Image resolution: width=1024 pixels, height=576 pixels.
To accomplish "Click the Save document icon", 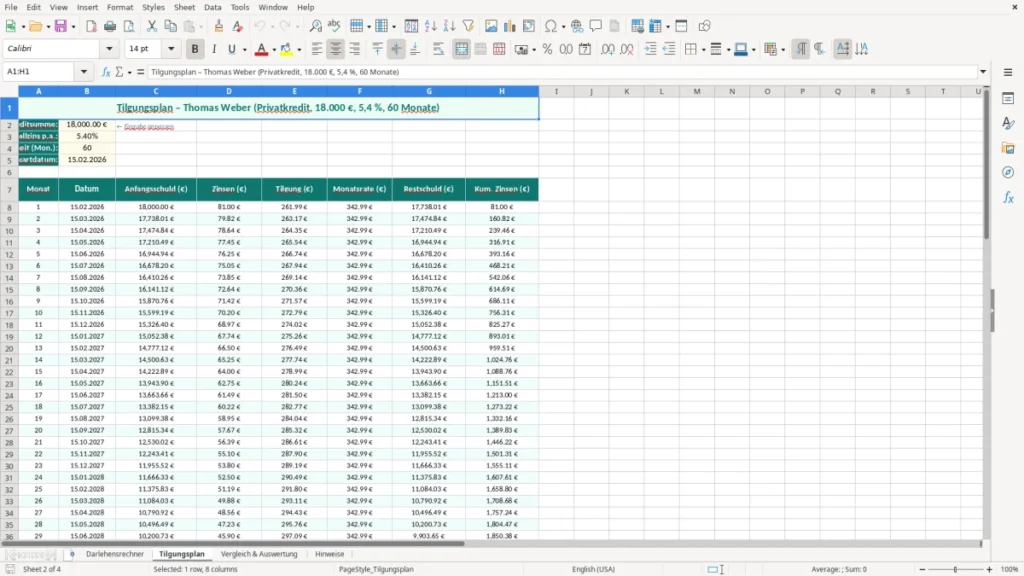I will pos(61,26).
